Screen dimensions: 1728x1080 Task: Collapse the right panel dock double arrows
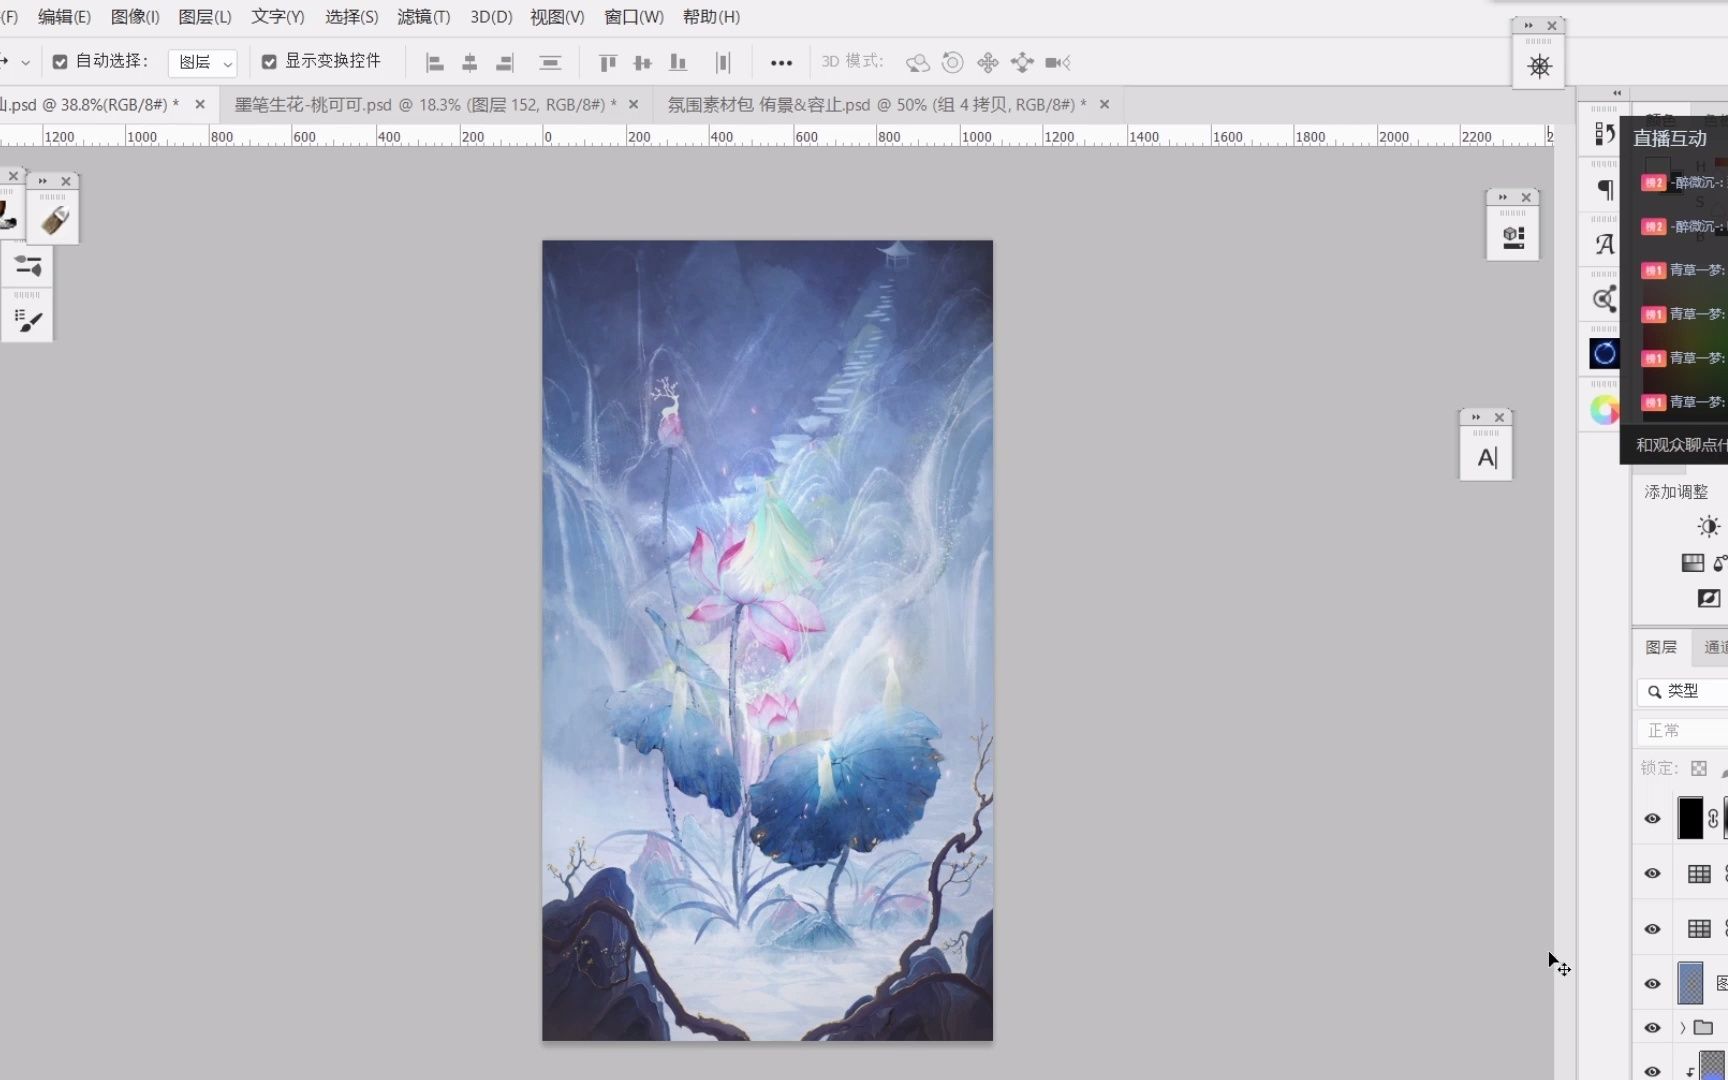tap(1617, 93)
